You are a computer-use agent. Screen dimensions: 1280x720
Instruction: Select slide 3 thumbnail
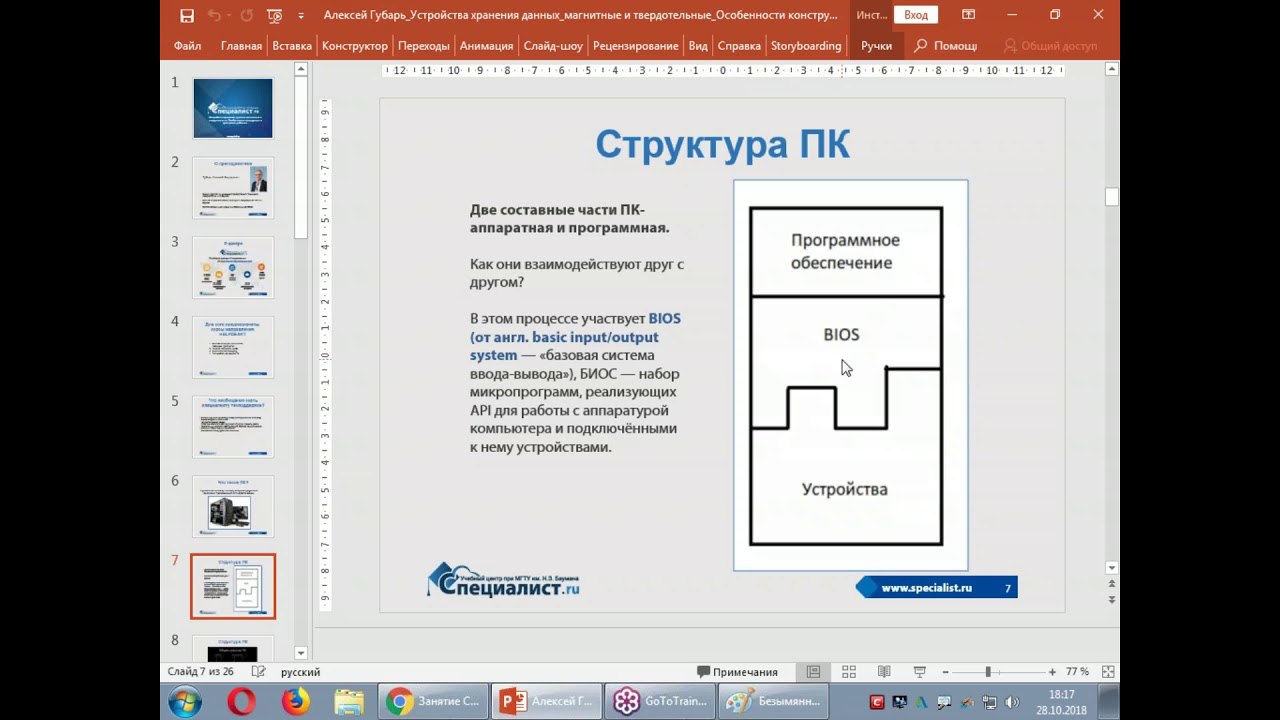point(233,267)
